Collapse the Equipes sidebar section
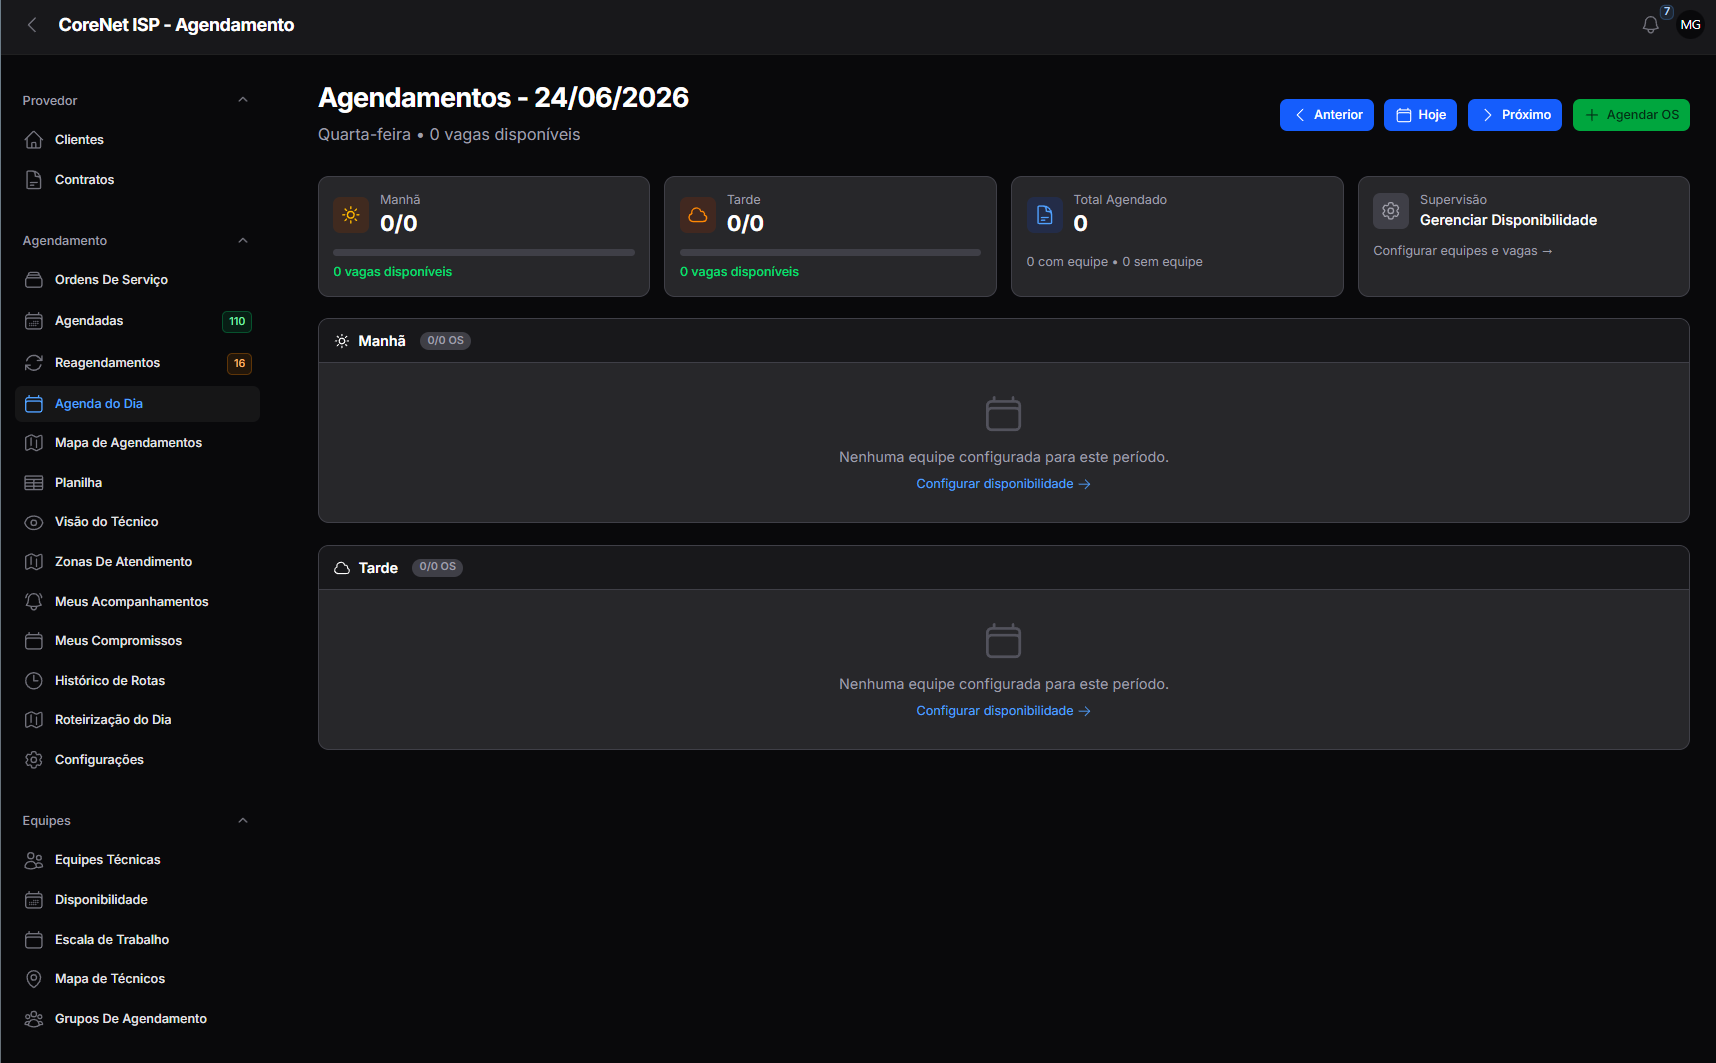Viewport: 1716px width, 1063px height. (x=242, y=821)
